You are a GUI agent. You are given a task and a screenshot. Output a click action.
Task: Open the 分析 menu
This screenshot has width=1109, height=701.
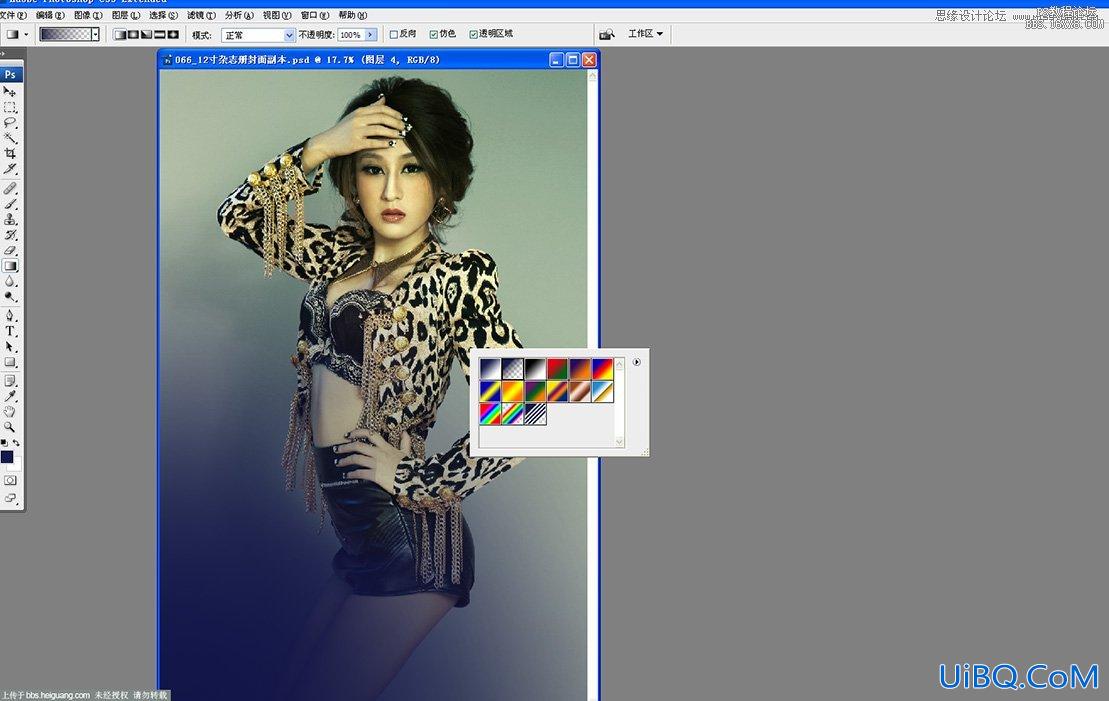[238, 15]
